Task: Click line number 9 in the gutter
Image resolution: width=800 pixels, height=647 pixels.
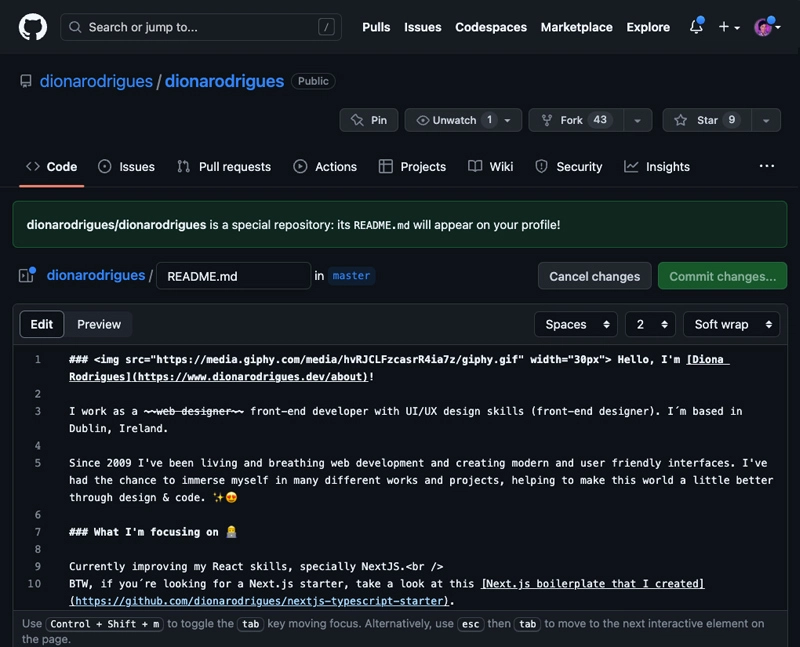Action: tap(37, 566)
